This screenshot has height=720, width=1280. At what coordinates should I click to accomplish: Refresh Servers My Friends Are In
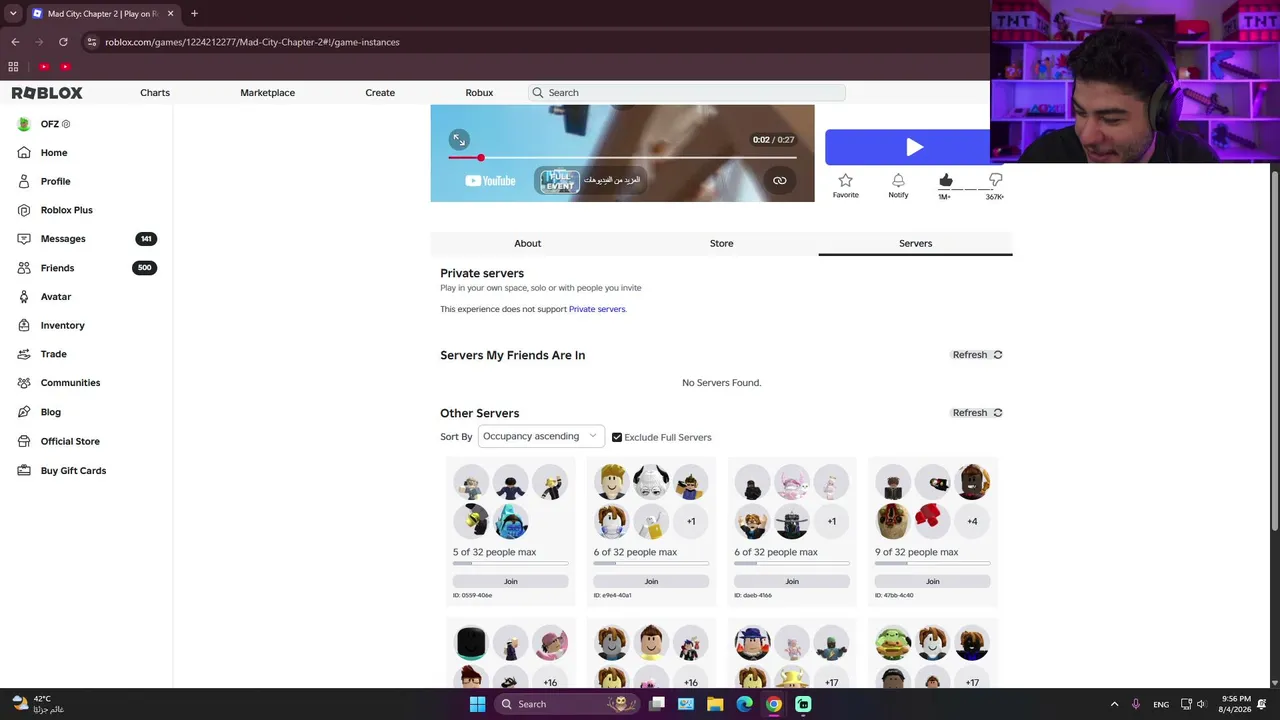(x=977, y=355)
